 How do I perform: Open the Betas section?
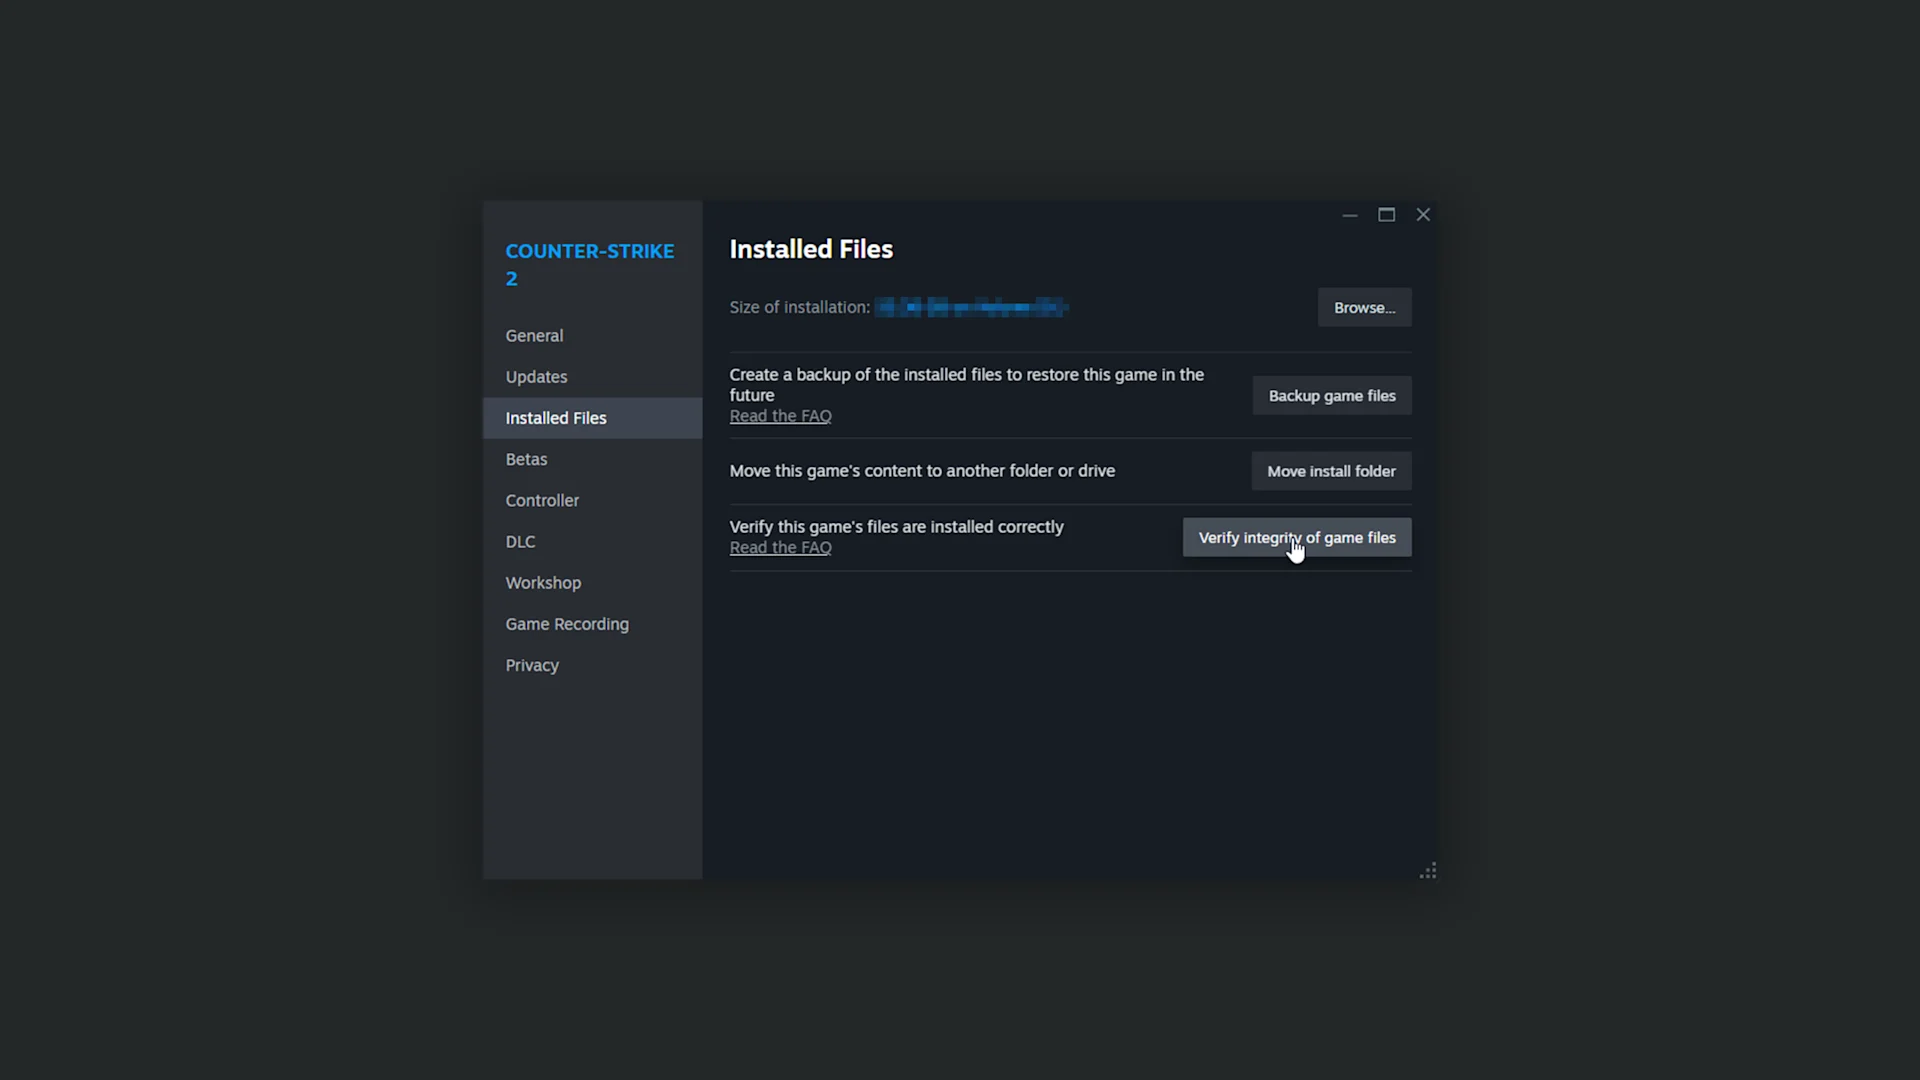[526, 459]
